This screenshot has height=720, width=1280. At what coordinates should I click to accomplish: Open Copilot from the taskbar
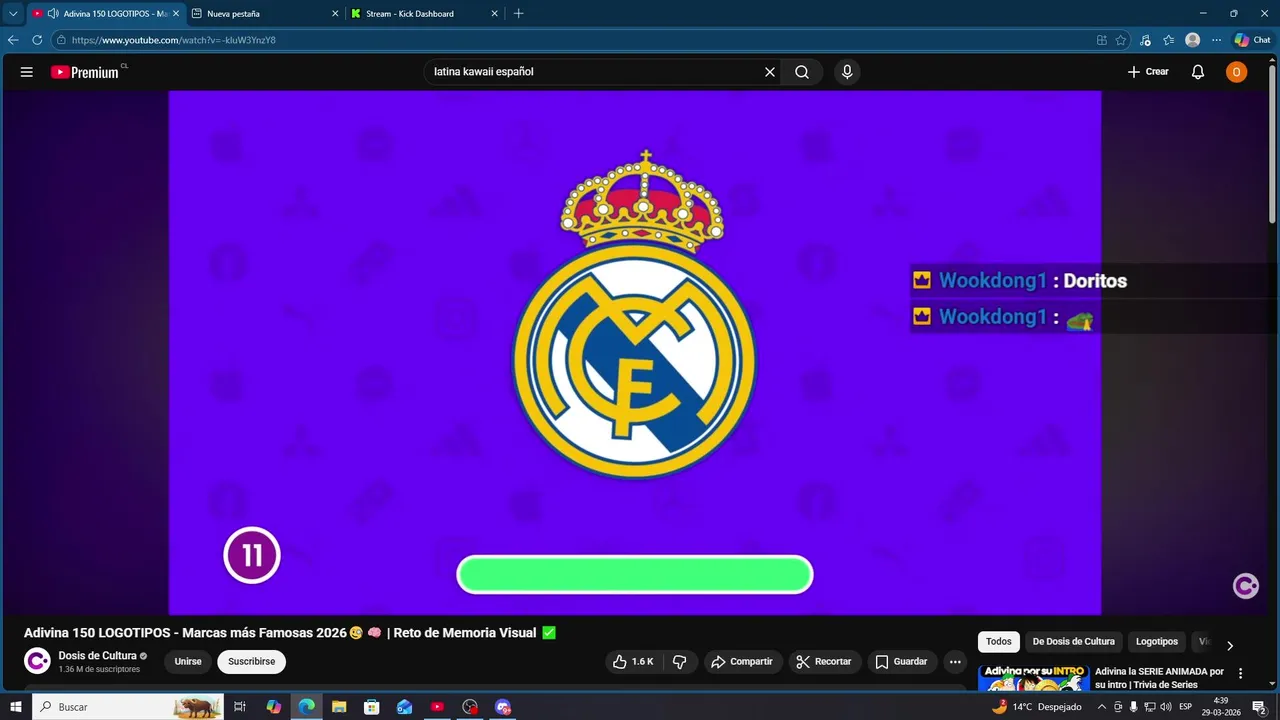point(273,707)
